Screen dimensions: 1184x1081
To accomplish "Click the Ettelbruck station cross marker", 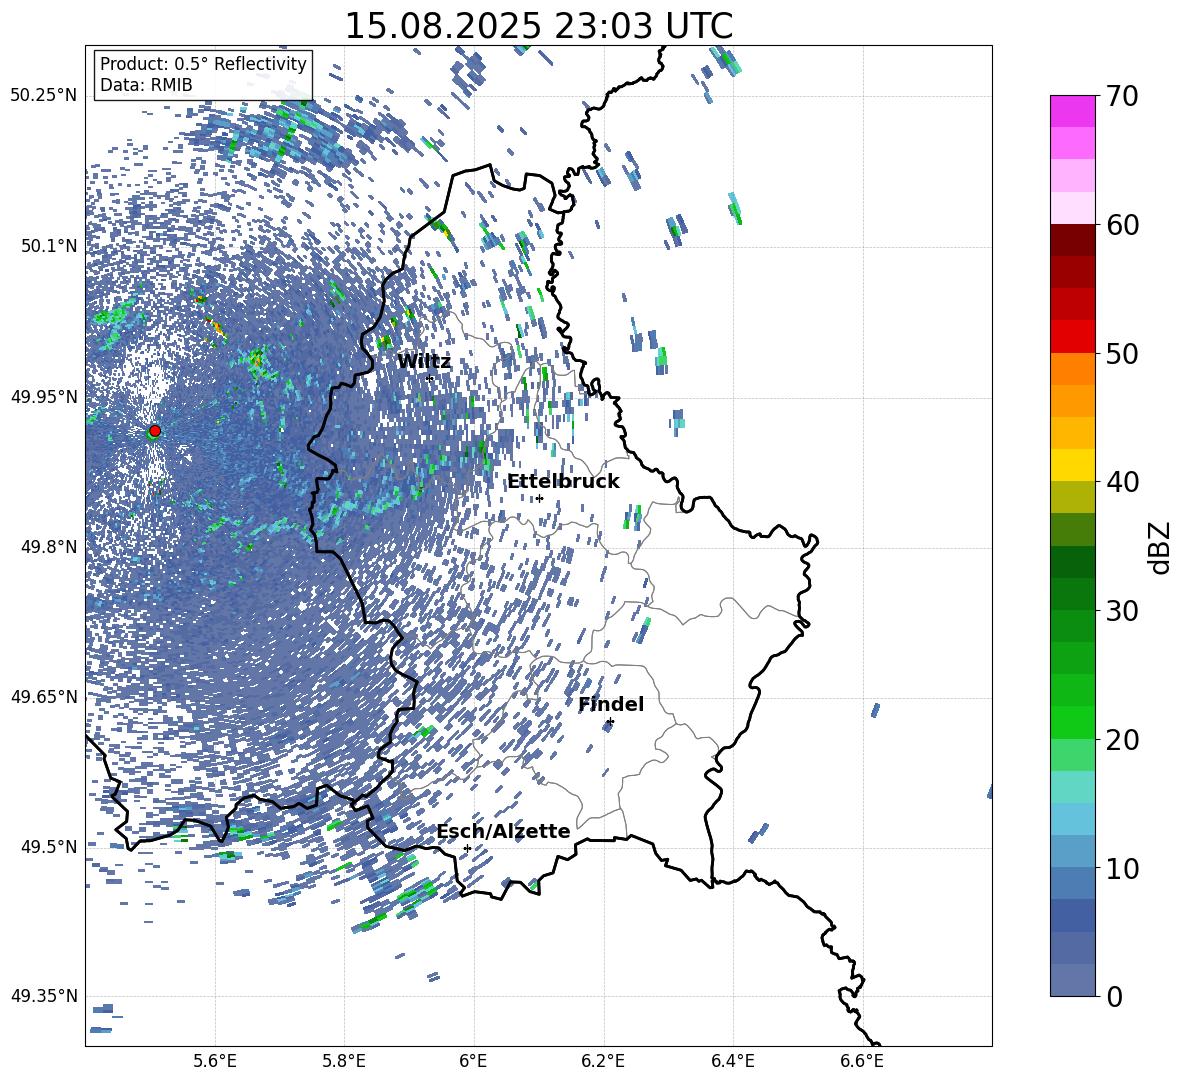I will (x=539, y=498).
